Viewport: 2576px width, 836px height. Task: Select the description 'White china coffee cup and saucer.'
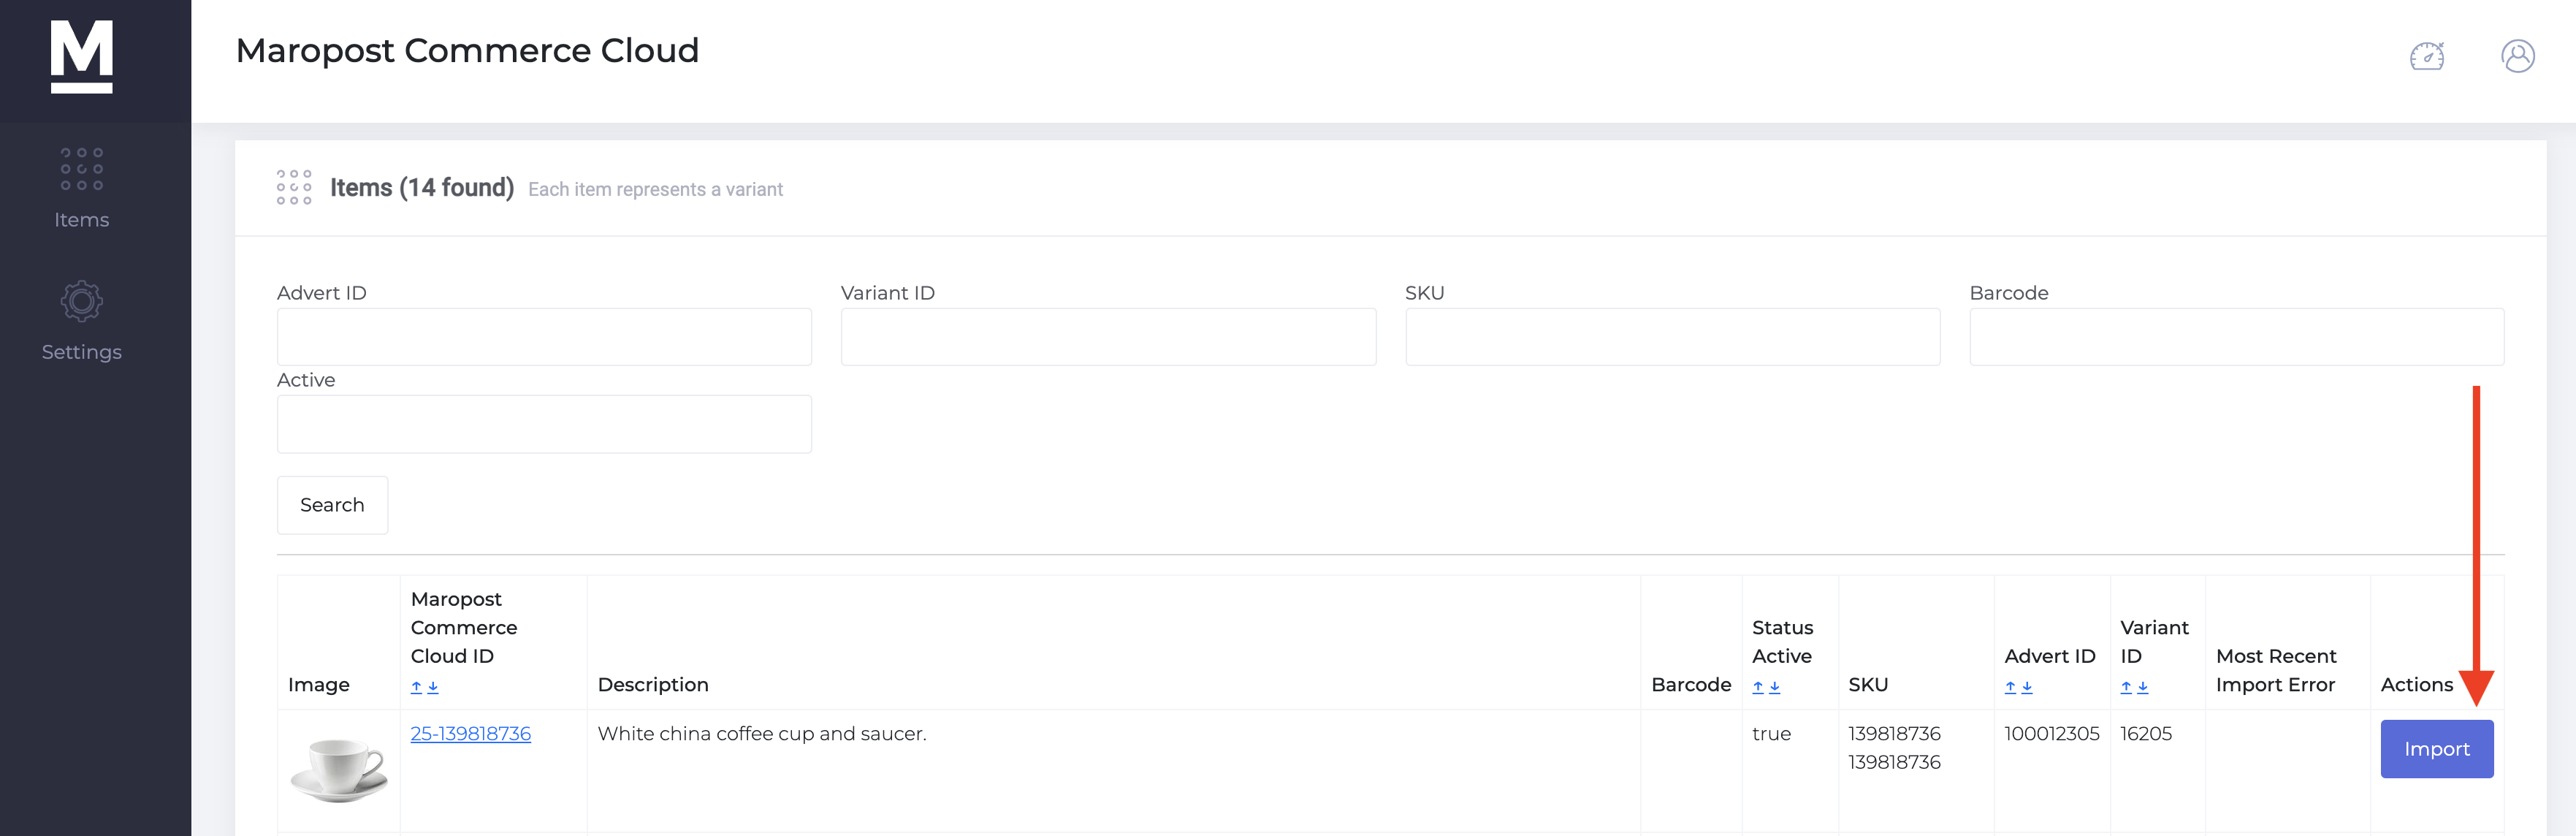[x=762, y=733]
